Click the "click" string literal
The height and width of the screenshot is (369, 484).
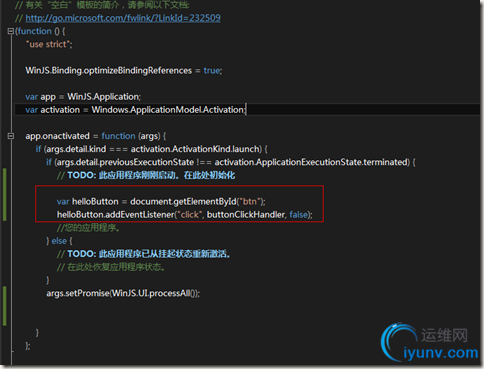pyautogui.click(x=189, y=215)
